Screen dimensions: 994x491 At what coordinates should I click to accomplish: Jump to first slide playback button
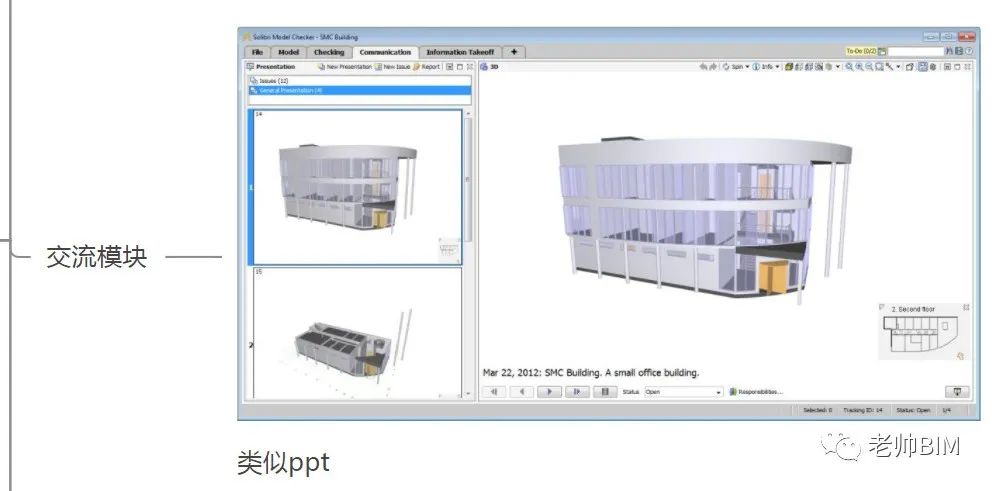pos(494,392)
